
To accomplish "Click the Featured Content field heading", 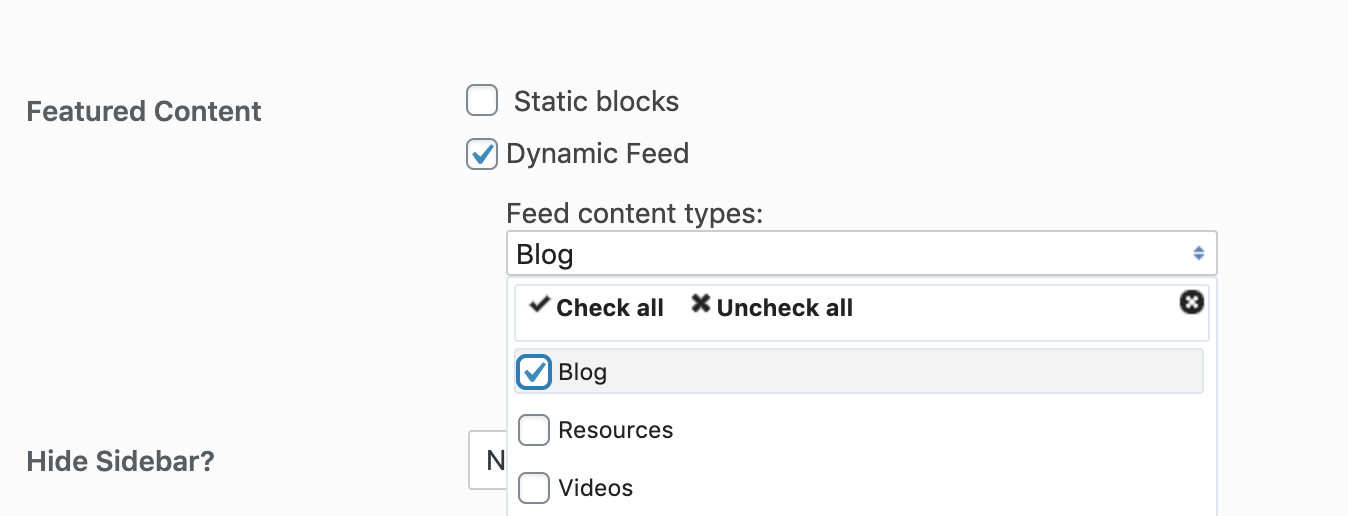I will coord(144,111).
